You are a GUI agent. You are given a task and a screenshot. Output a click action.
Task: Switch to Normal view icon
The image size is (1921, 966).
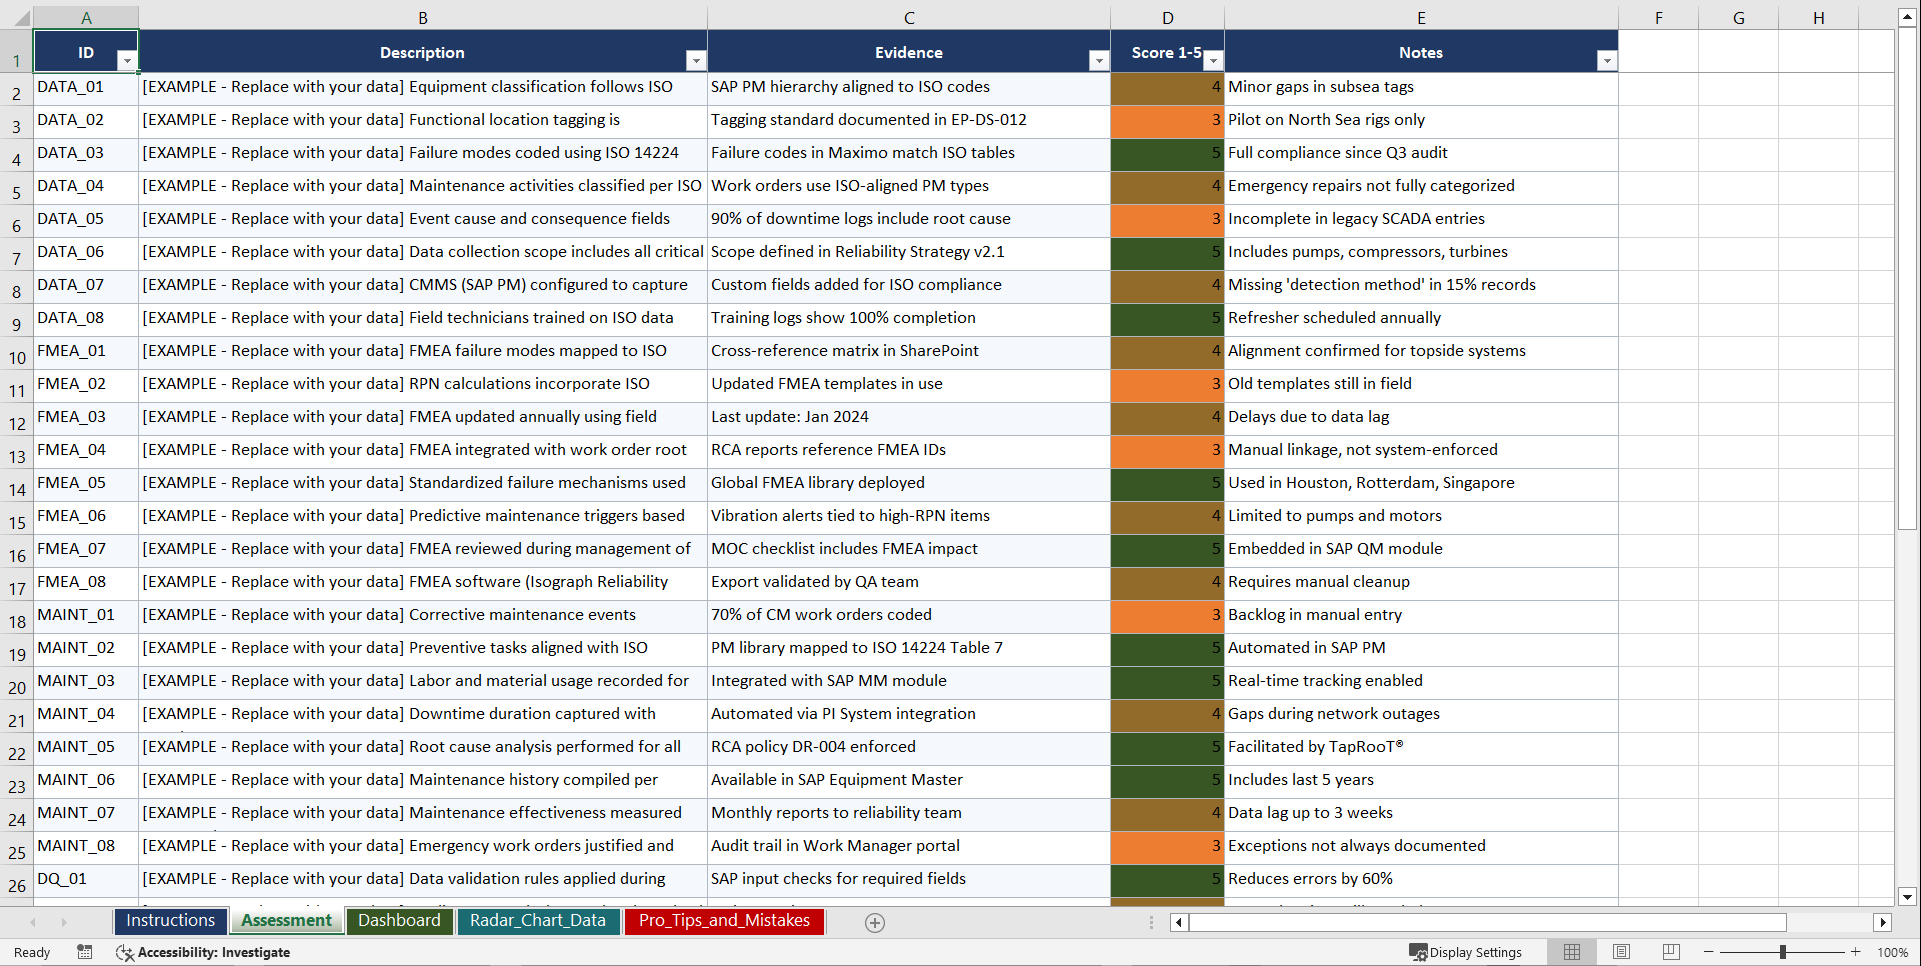pyautogui.click(x=1571, y=952)
